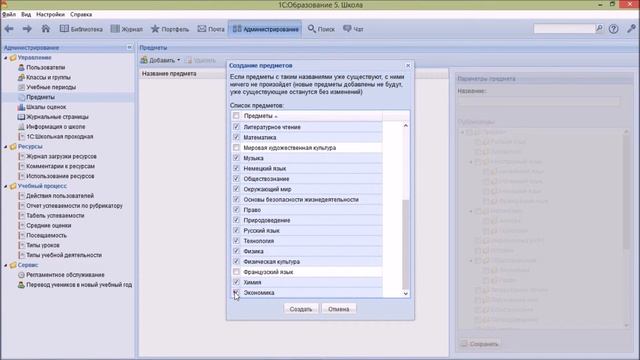Close the Создание предметов dialog
Screen dimensions: 640x360
point(408,65)
